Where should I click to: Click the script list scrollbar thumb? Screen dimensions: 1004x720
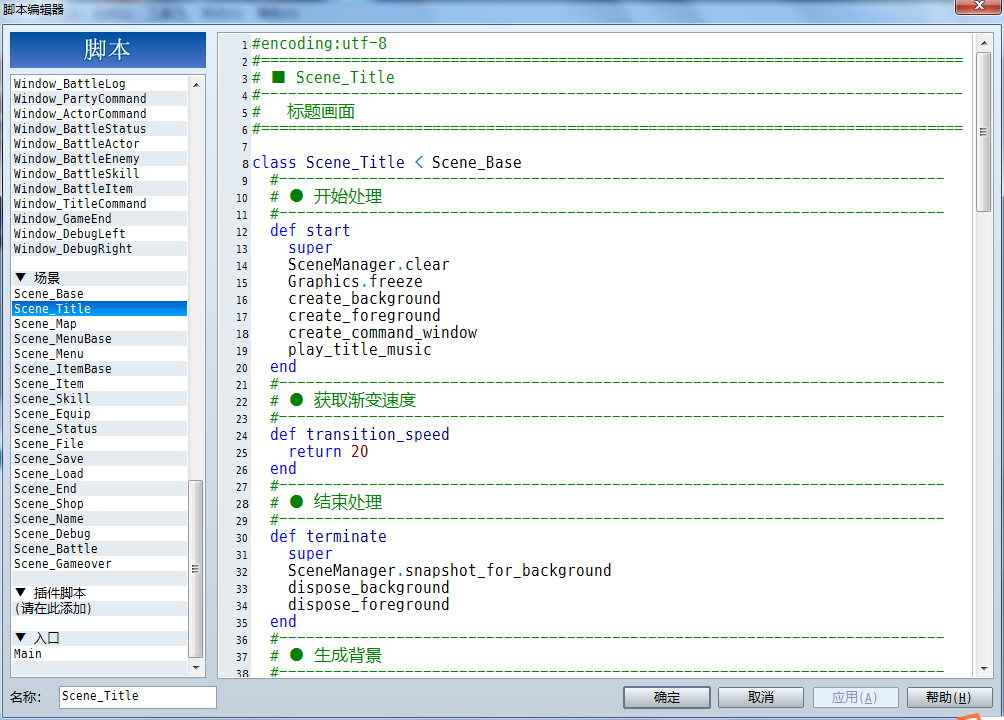[x=196, y=569]
